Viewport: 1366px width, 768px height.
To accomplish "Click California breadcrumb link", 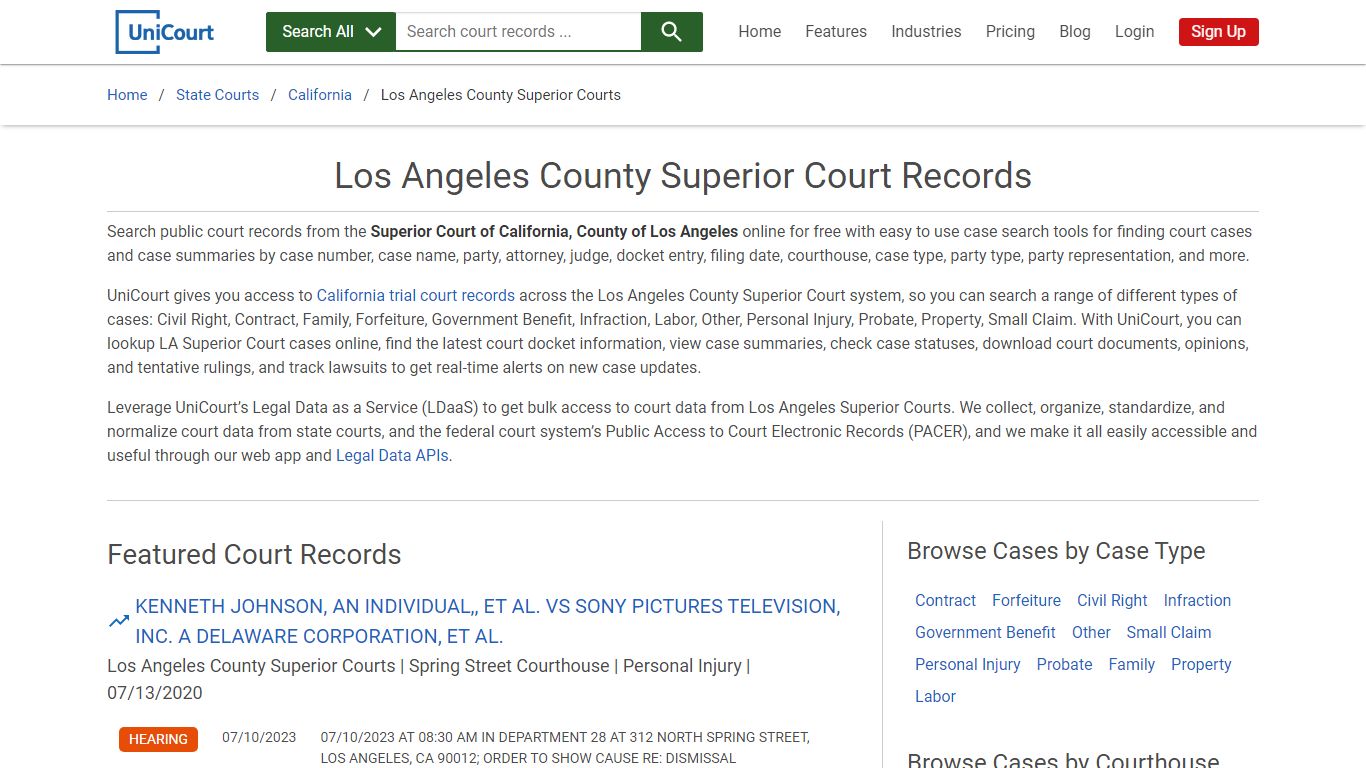I will [x=320, y=95].
